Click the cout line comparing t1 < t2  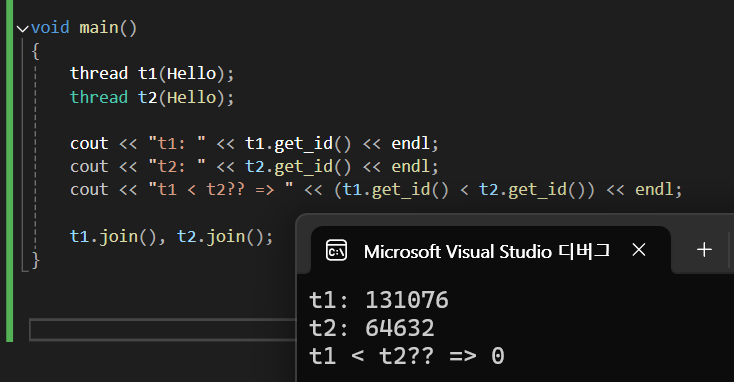376,190
